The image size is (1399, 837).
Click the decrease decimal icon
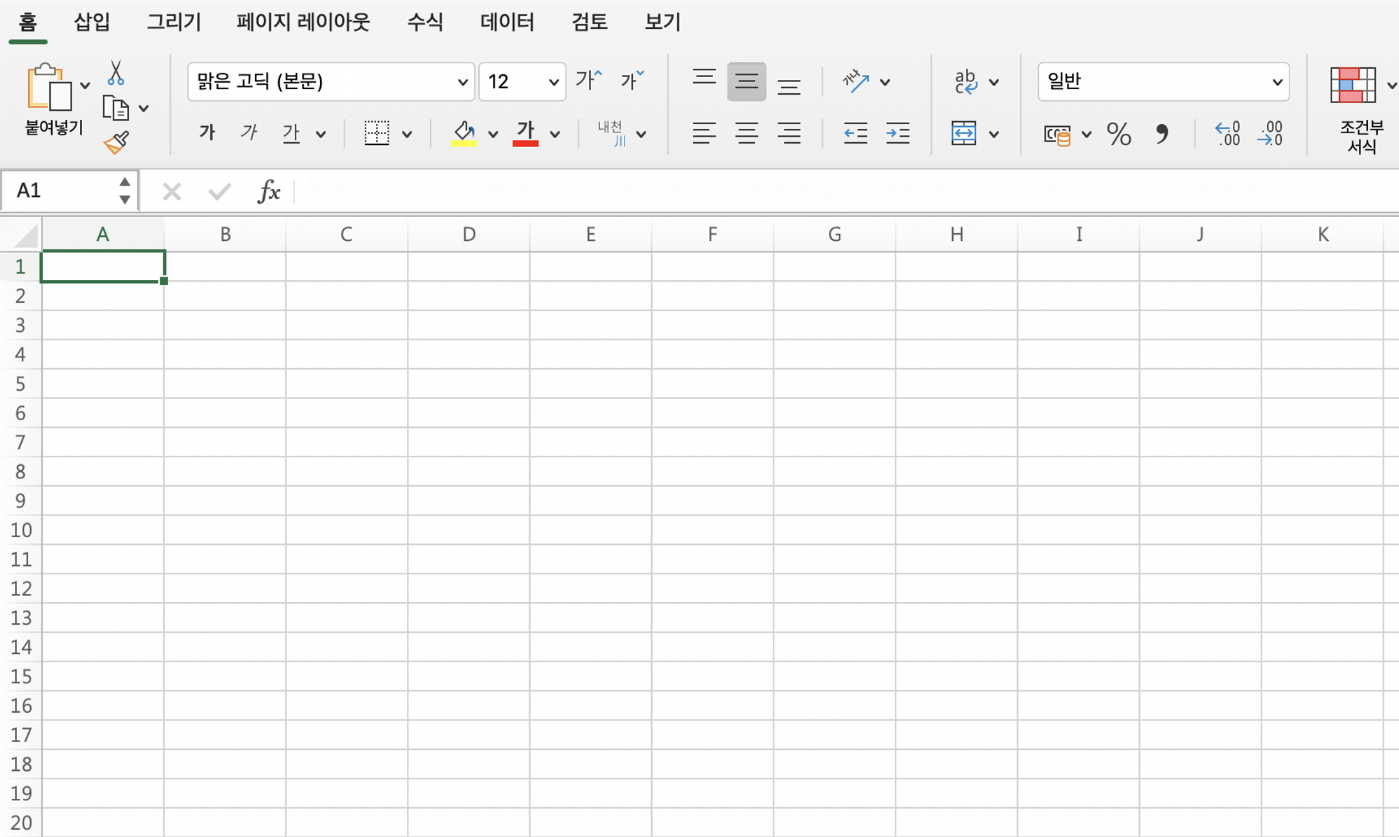[x=1270, y=133]
